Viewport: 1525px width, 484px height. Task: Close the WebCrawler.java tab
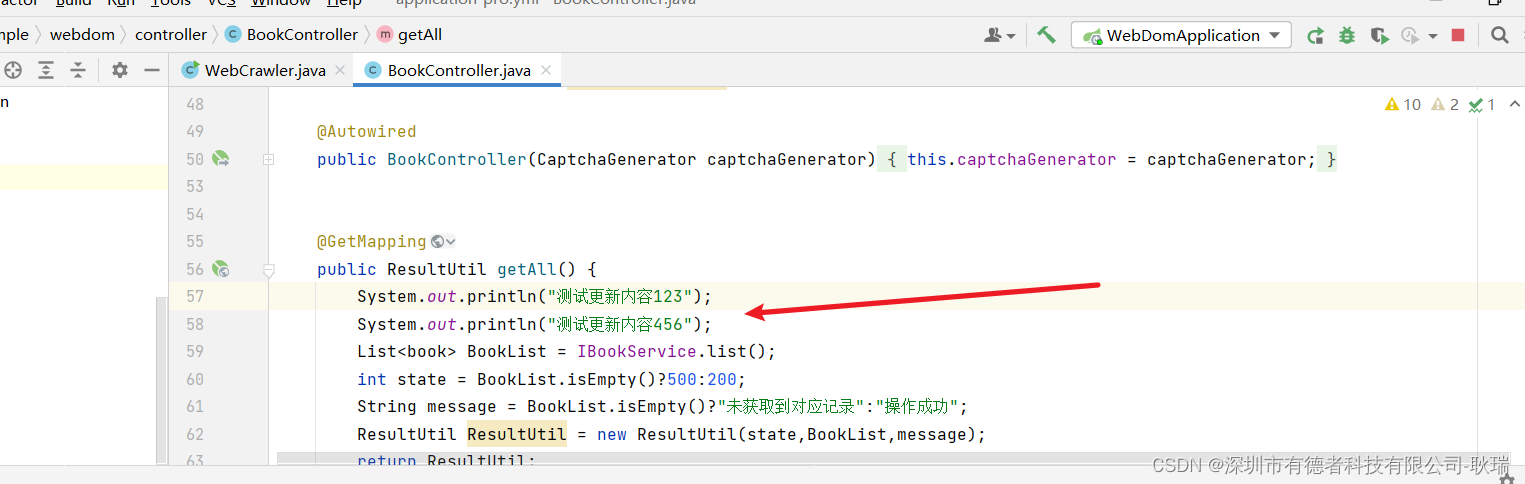point(340,70)
